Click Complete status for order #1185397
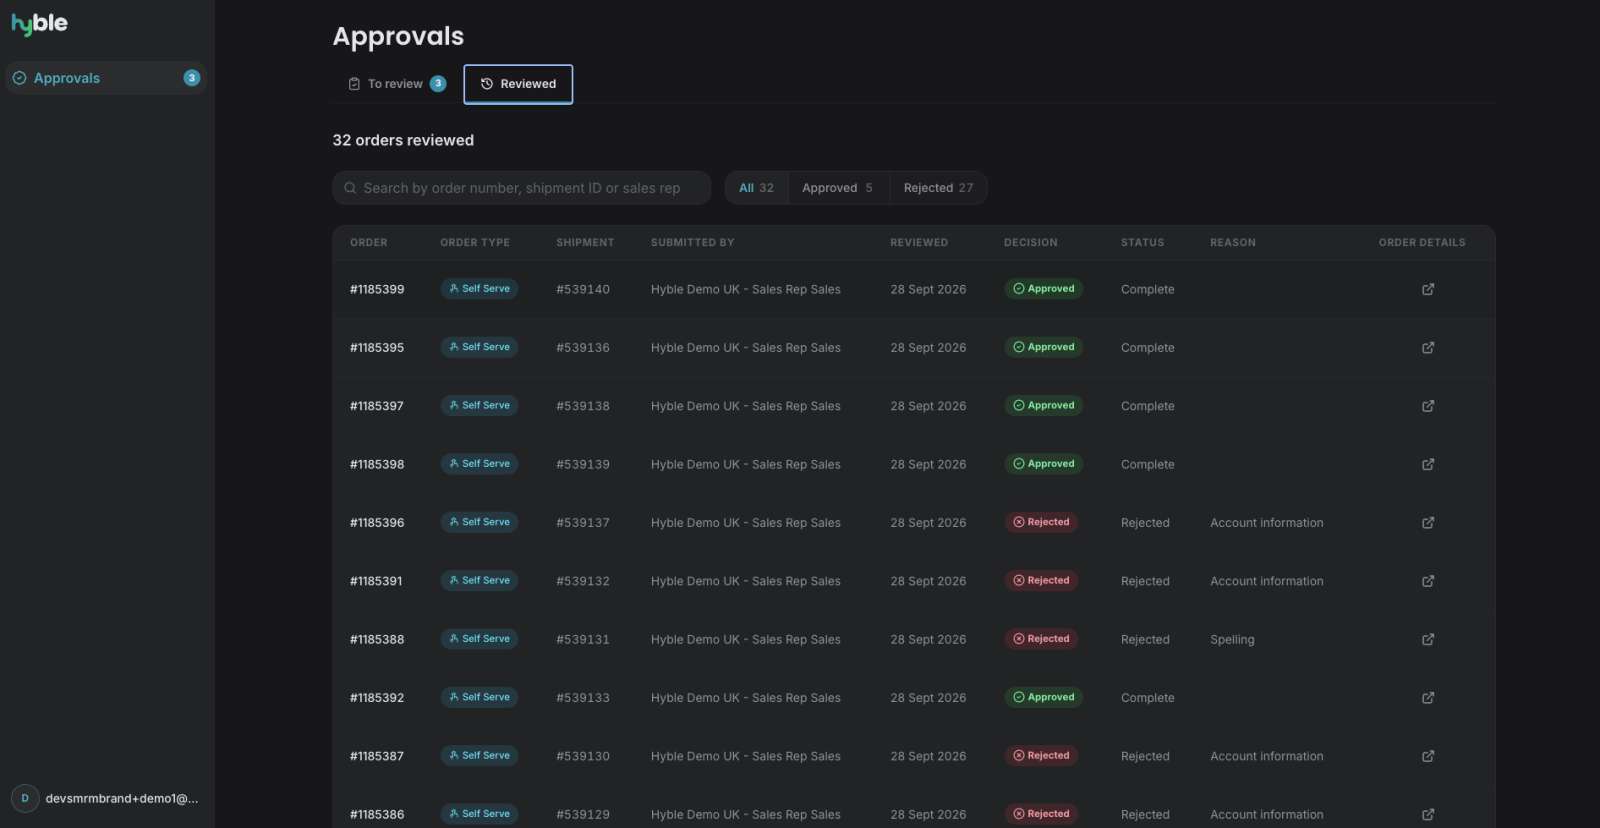This screenshot has height=828, width=1600. click(x=1147, y=406)
